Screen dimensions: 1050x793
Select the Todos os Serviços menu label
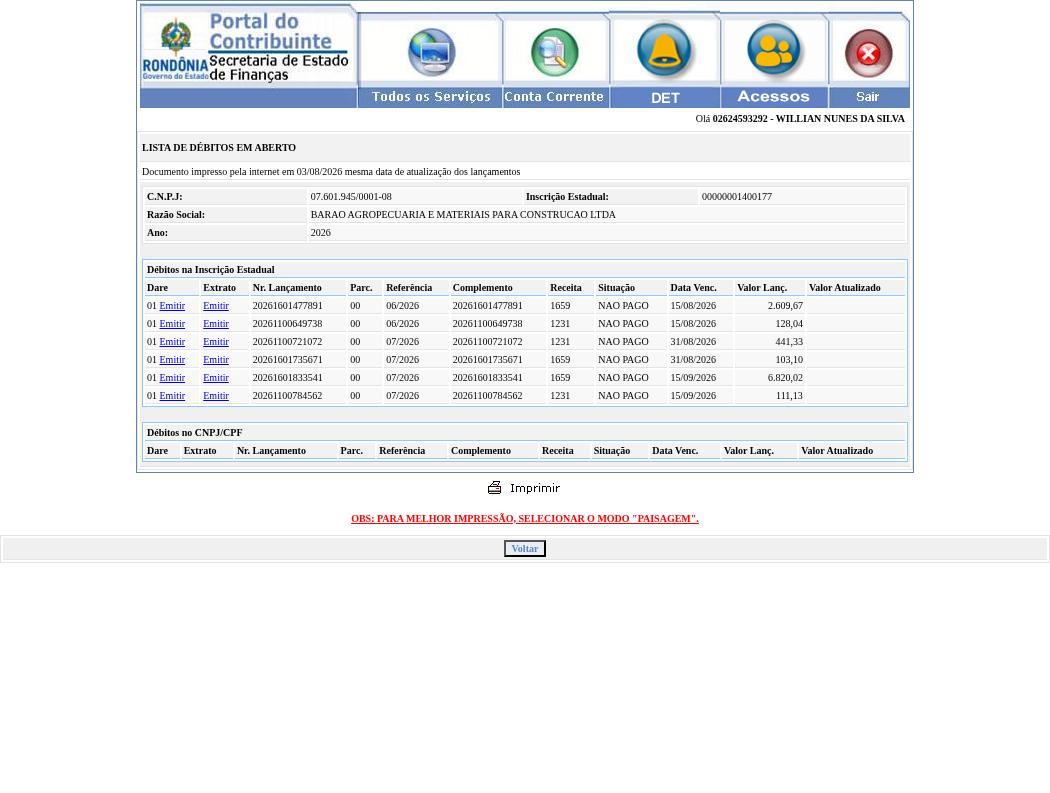(x=431, y=97)
